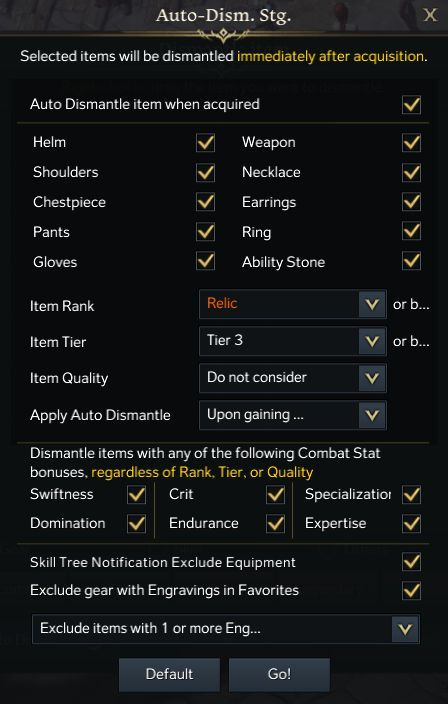The image size is (448, 704).
Task: Close the Auto-Dism. Stg. window
Action: [x=430, y=15]
